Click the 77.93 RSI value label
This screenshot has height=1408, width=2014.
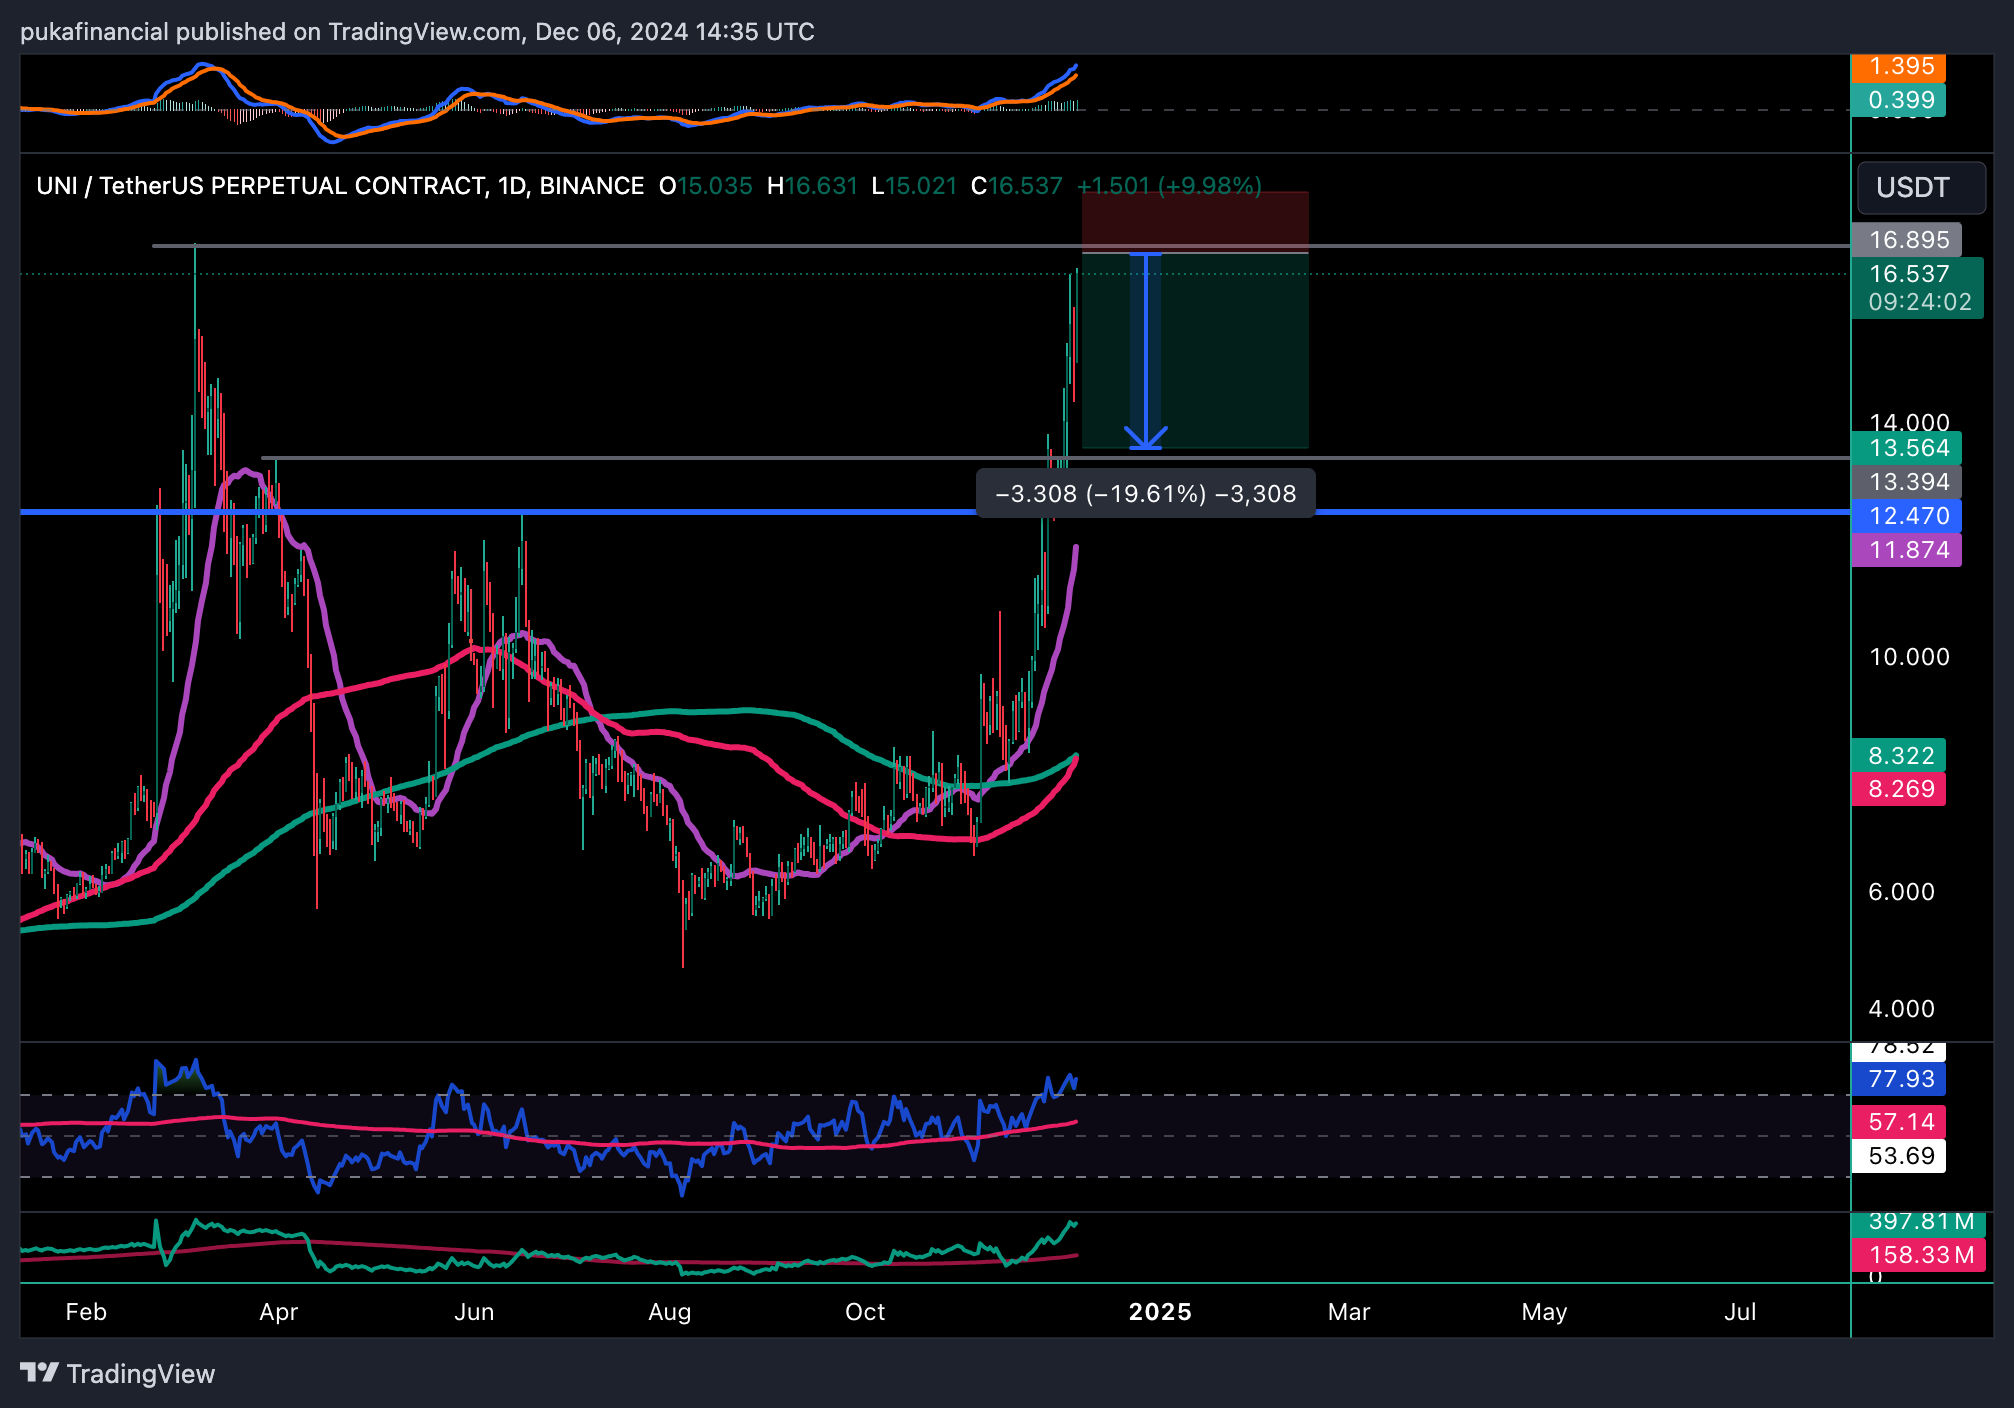(x=1898, y=1079)
